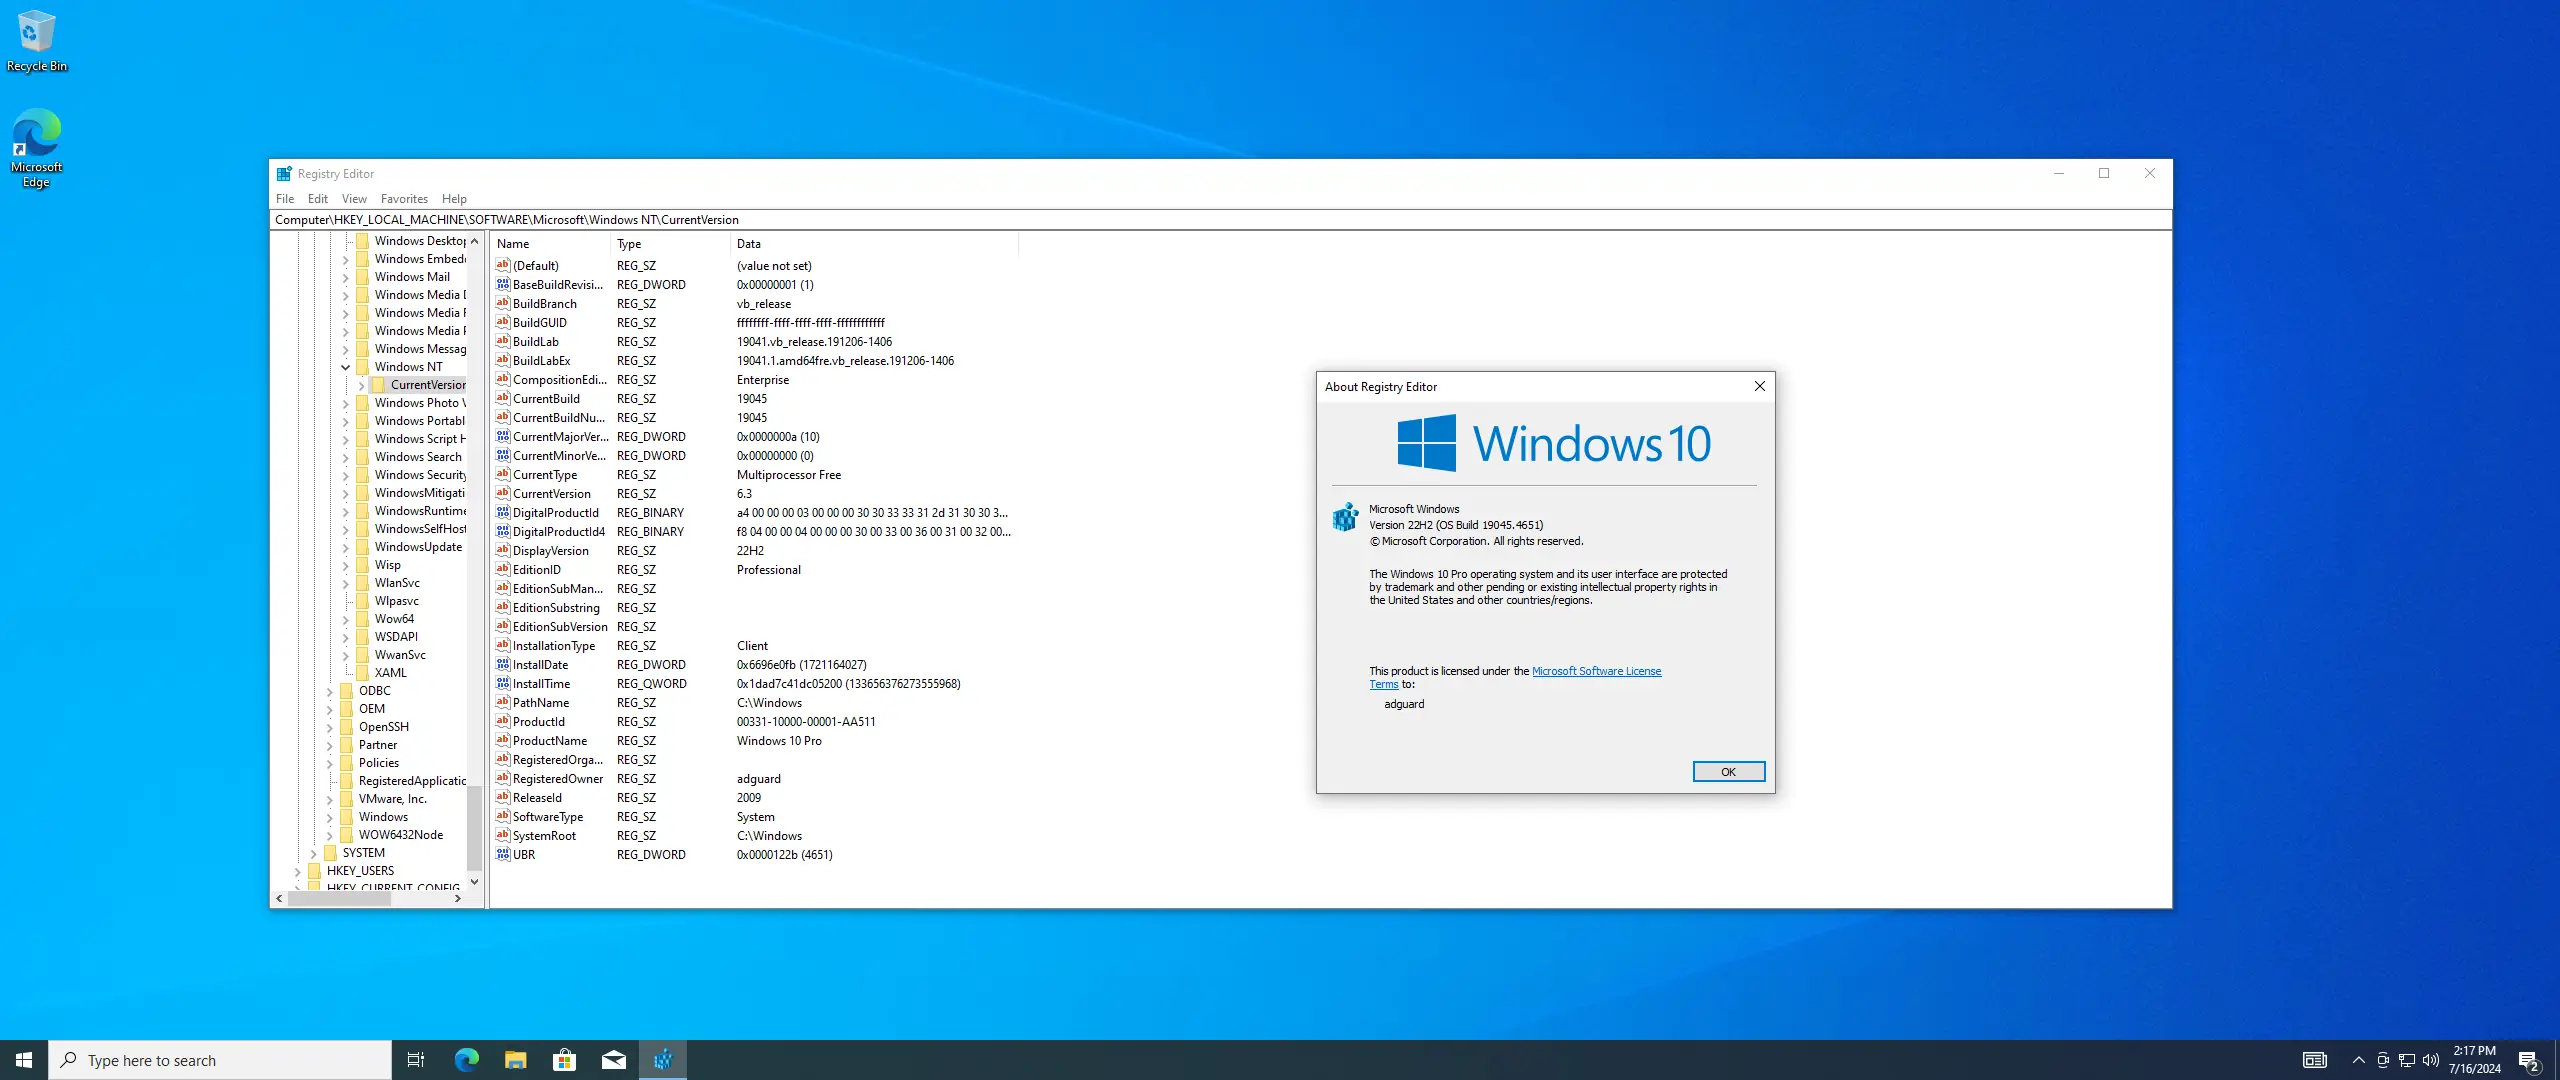The image size is (2560, 1080).
Task: Click the volume speaker tray icon
Action: click(x=2430, y=1060)
